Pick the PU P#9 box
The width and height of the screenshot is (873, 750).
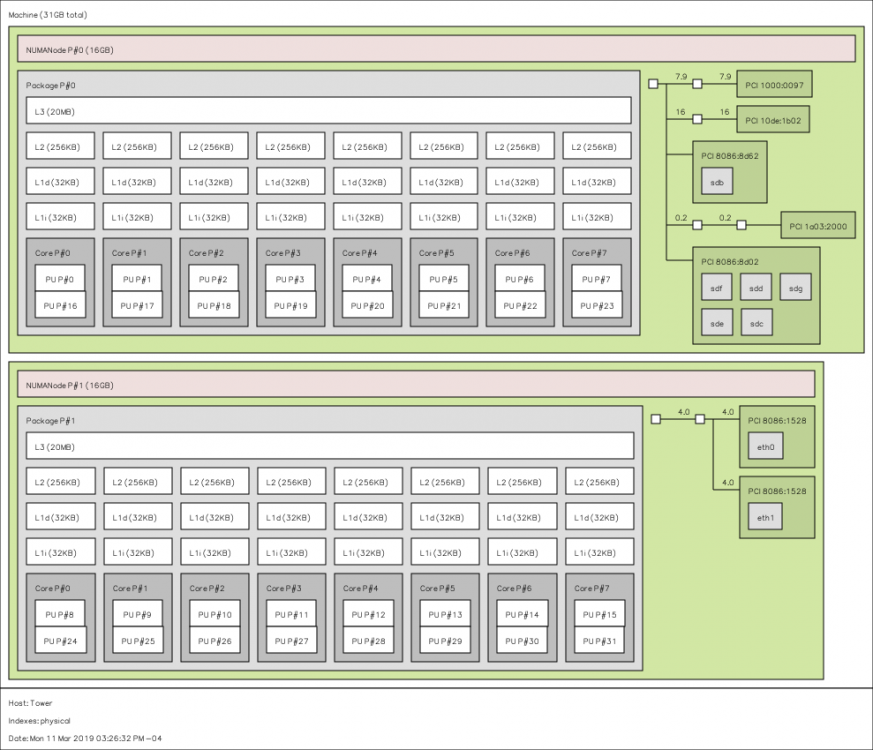click(x=138, y=613)
